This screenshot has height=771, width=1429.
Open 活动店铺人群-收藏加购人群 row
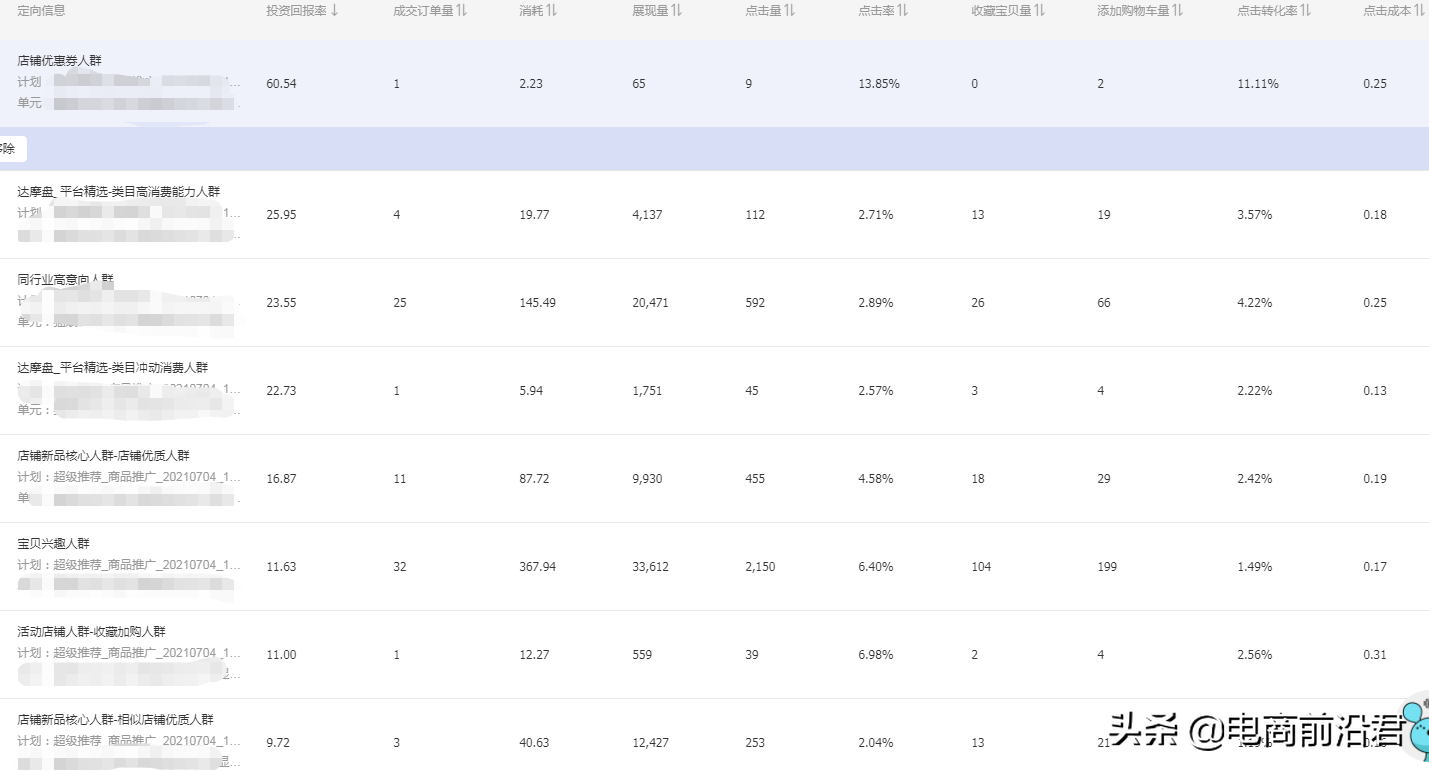click(x=91, y=632)
